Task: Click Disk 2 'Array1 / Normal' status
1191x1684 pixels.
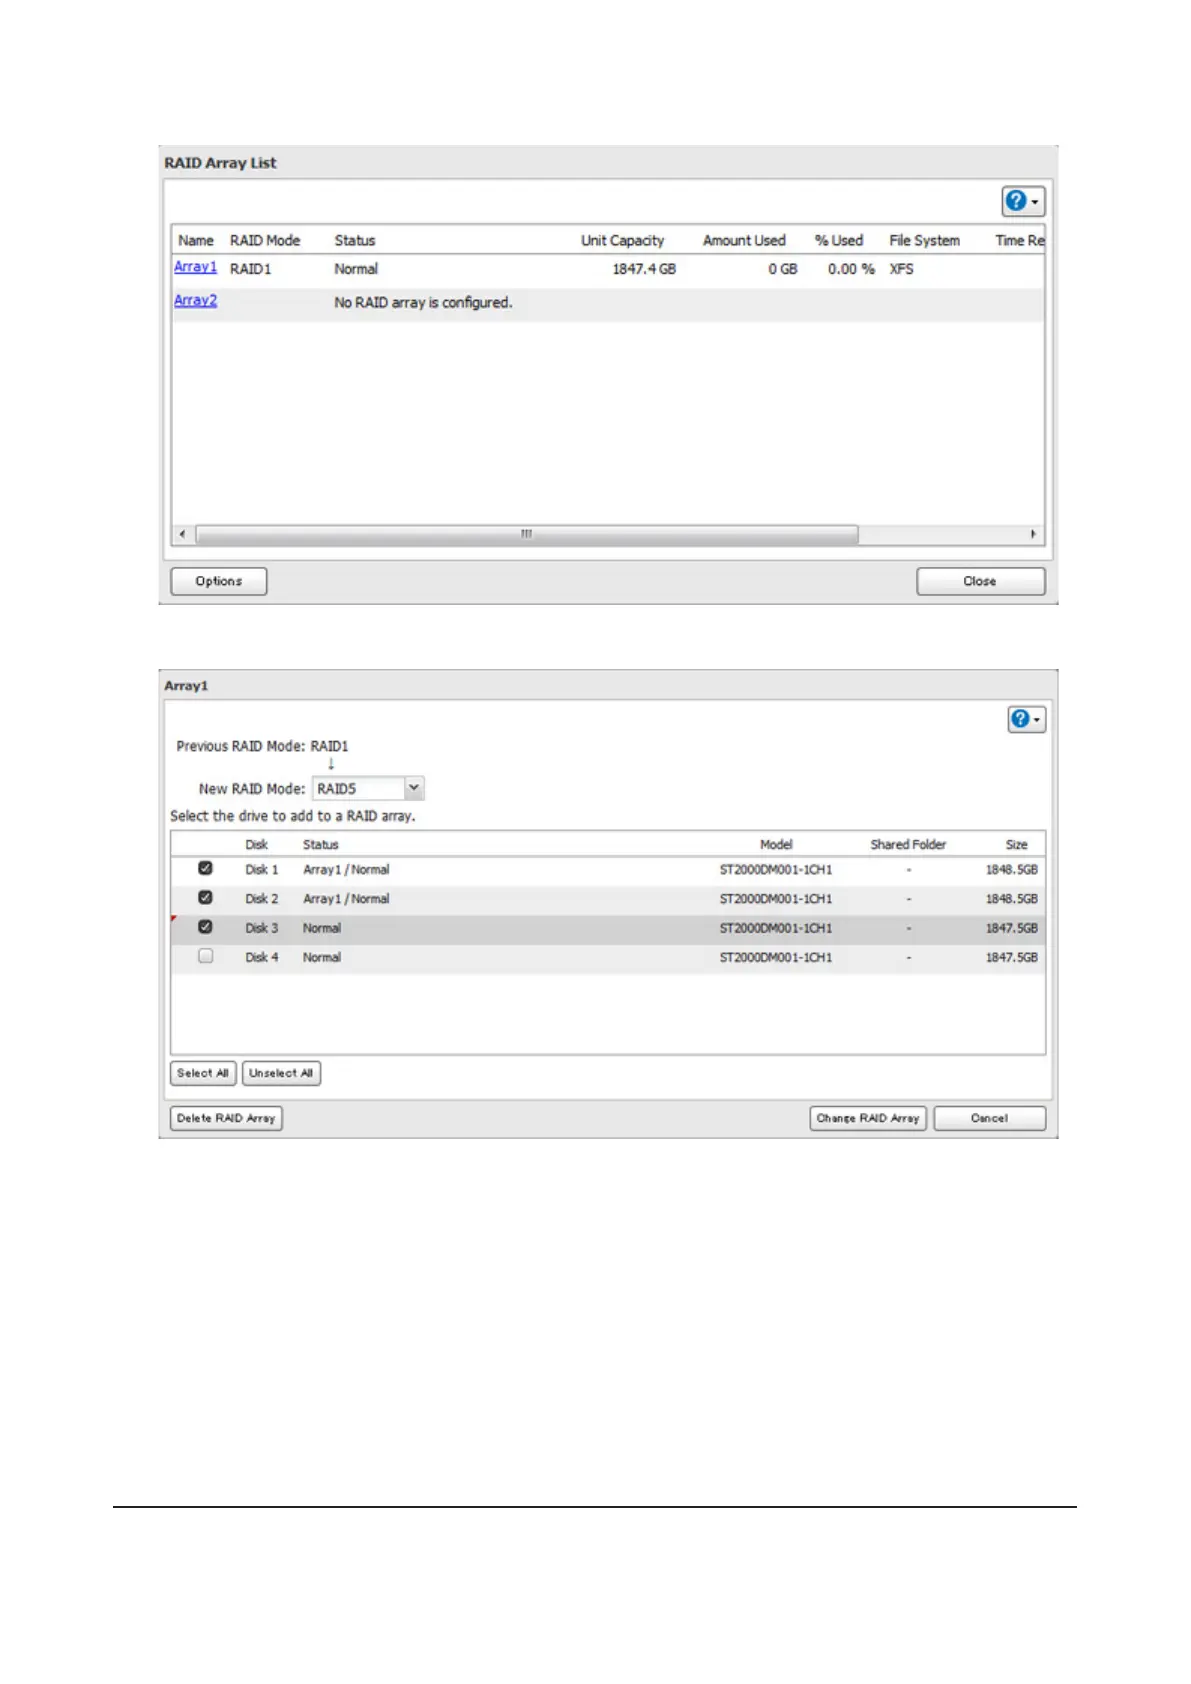Action: [x=346, y=898]
